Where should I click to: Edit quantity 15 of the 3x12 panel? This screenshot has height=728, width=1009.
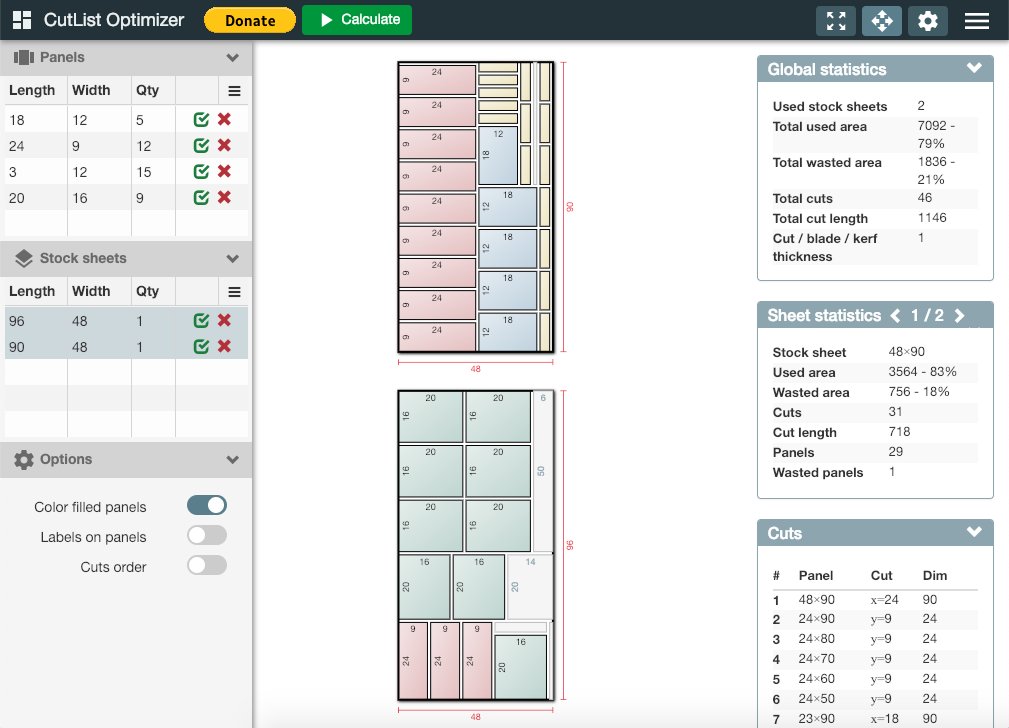[x=153, y=172]
